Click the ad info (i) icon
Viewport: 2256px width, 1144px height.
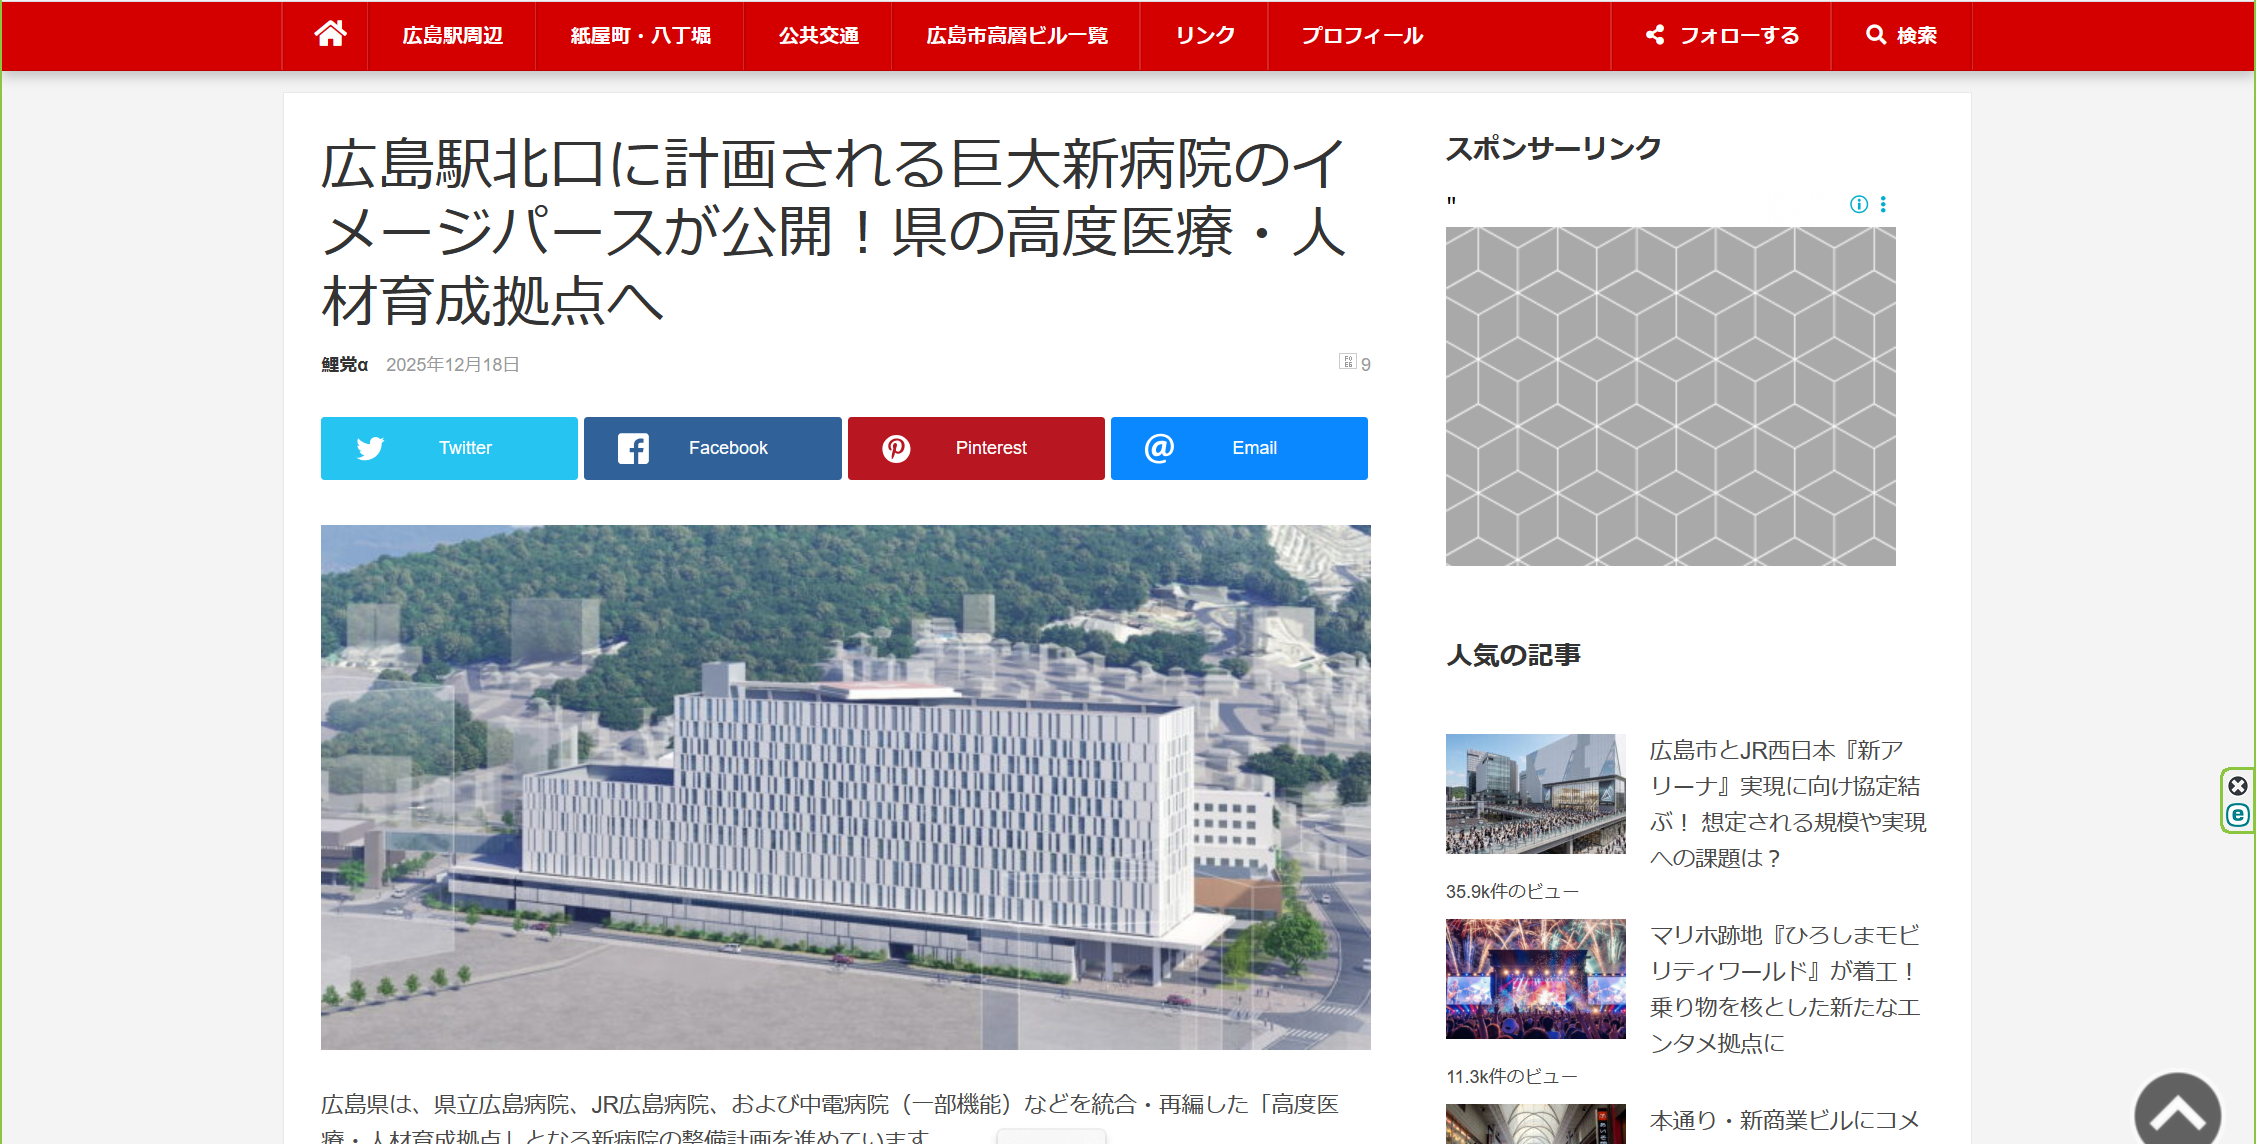[x=1858, y=204]
